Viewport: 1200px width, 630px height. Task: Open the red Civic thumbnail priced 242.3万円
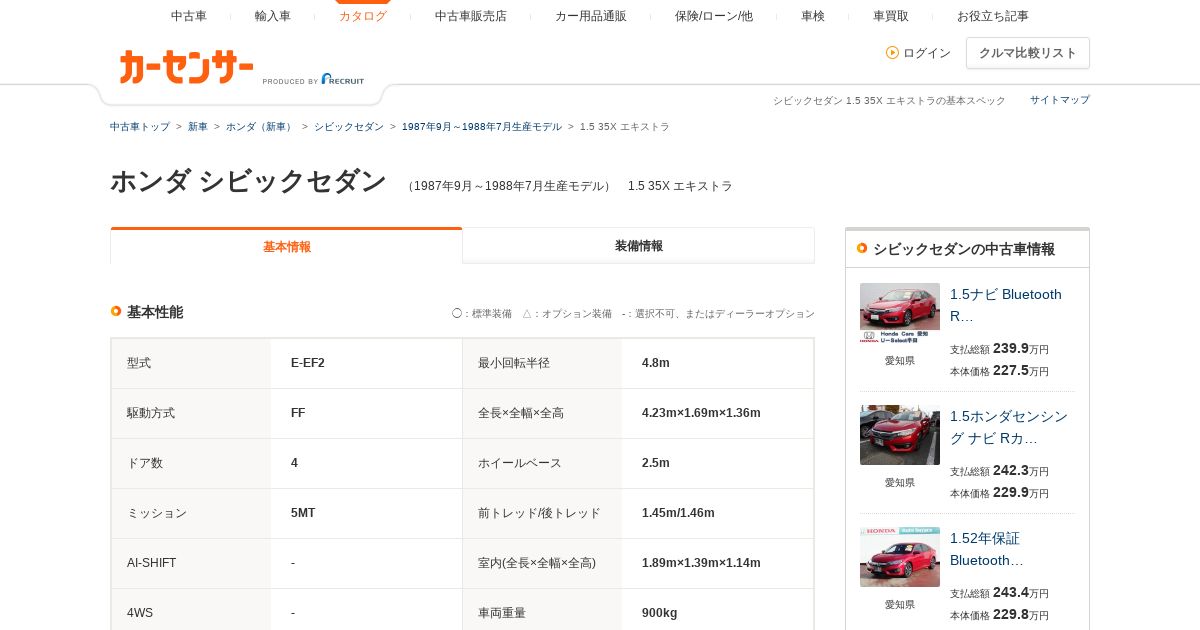tap(900, 435)
